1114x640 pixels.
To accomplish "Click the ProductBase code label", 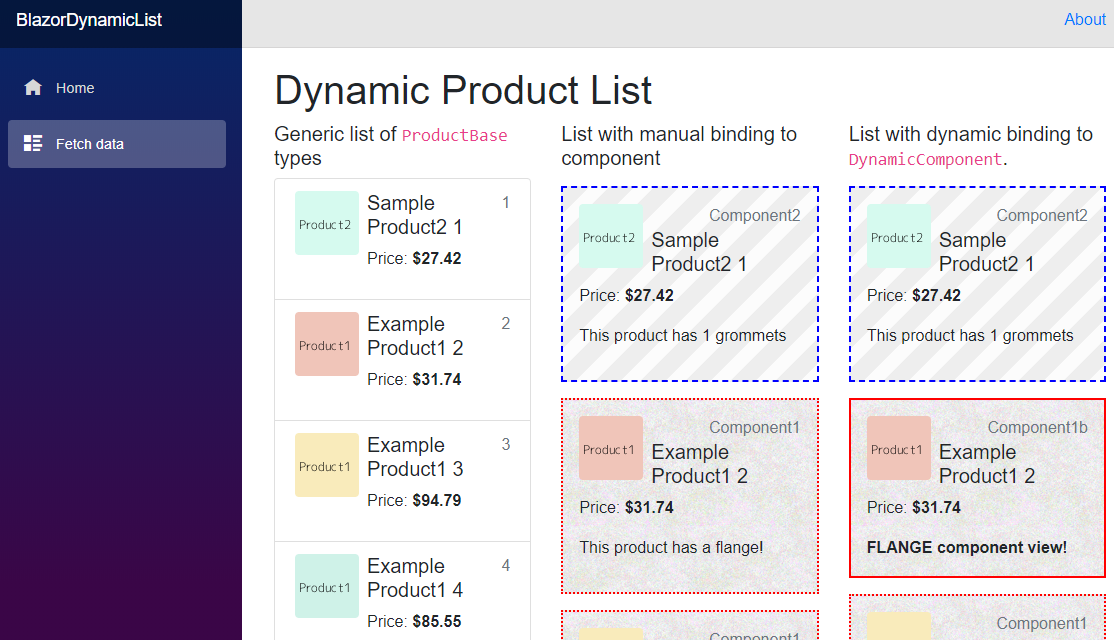I will [455, 135].
